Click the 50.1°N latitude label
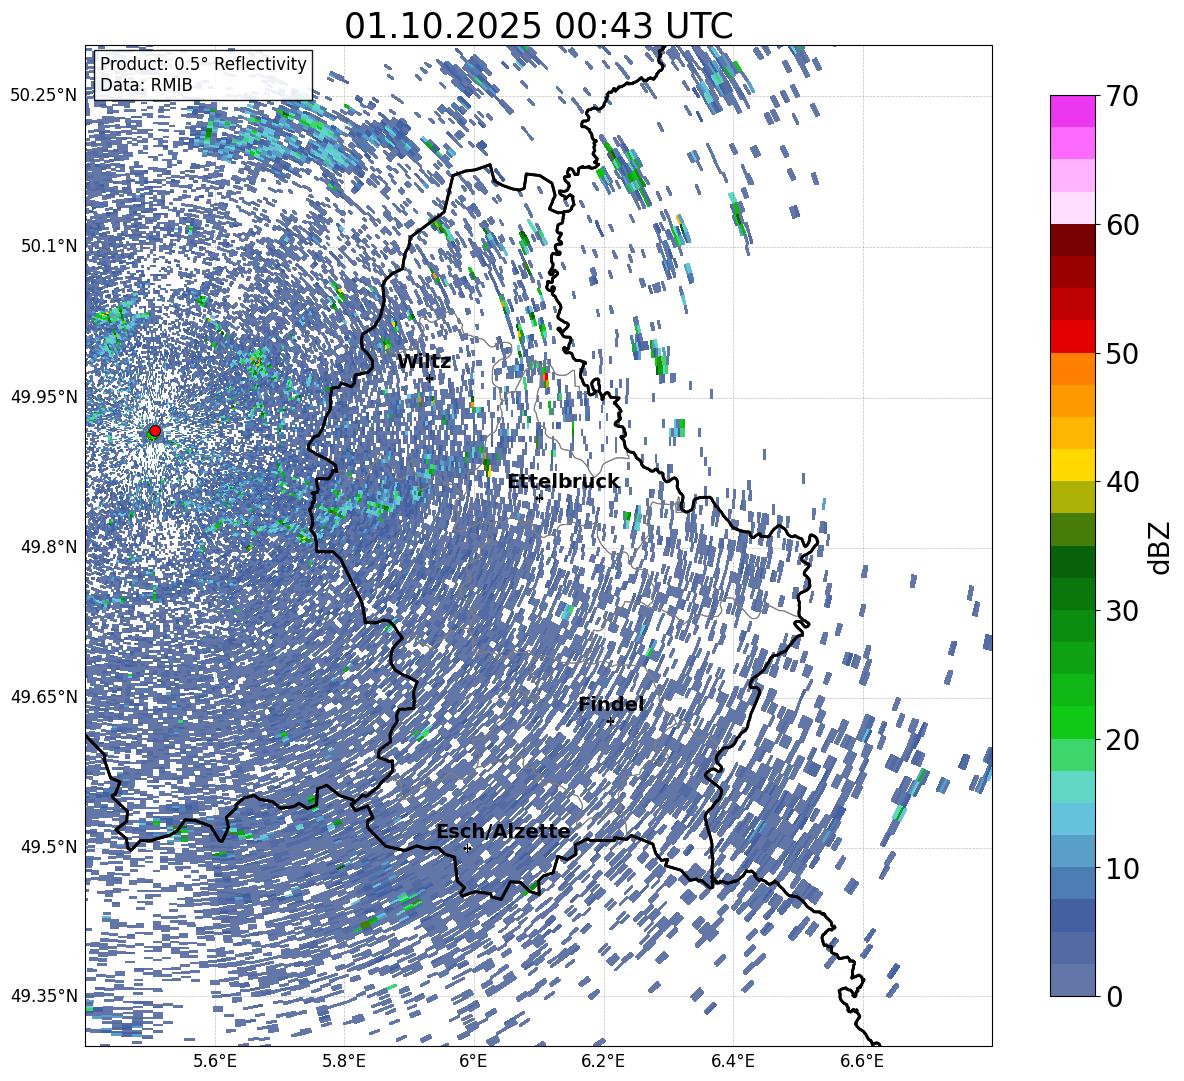Viewport: 1184px width, 1081px height. (x=49, y=246)
